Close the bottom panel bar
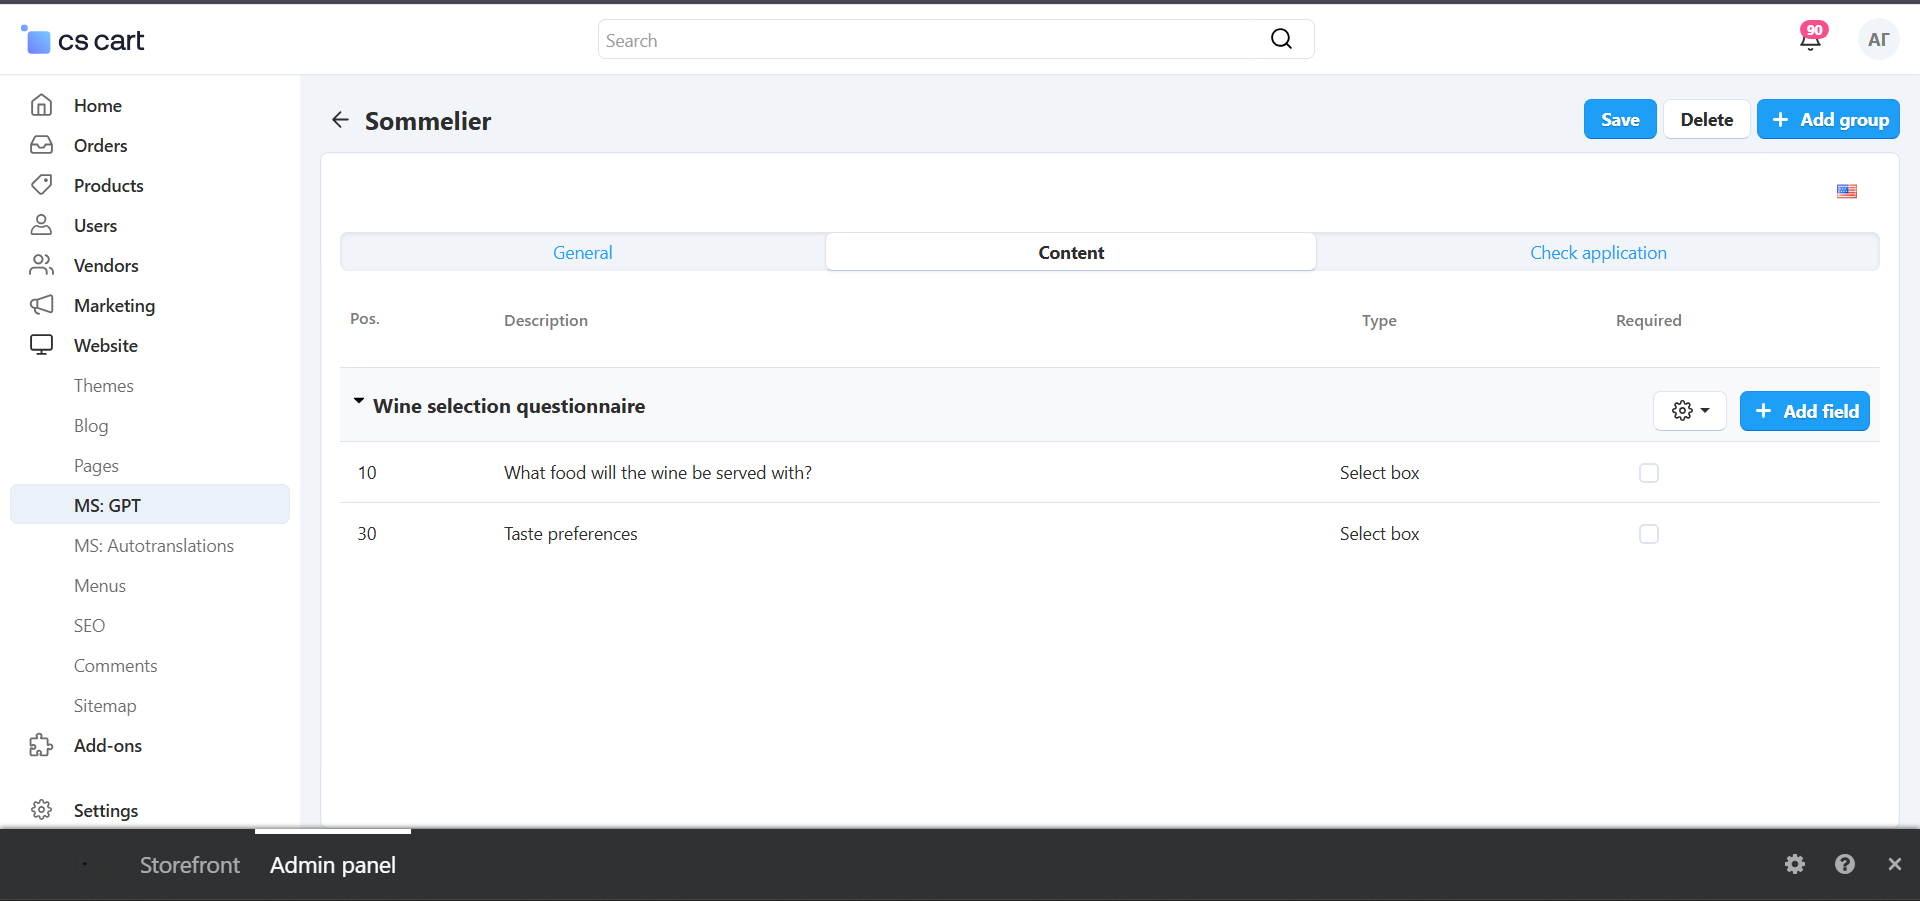 tap(1894, 864)
